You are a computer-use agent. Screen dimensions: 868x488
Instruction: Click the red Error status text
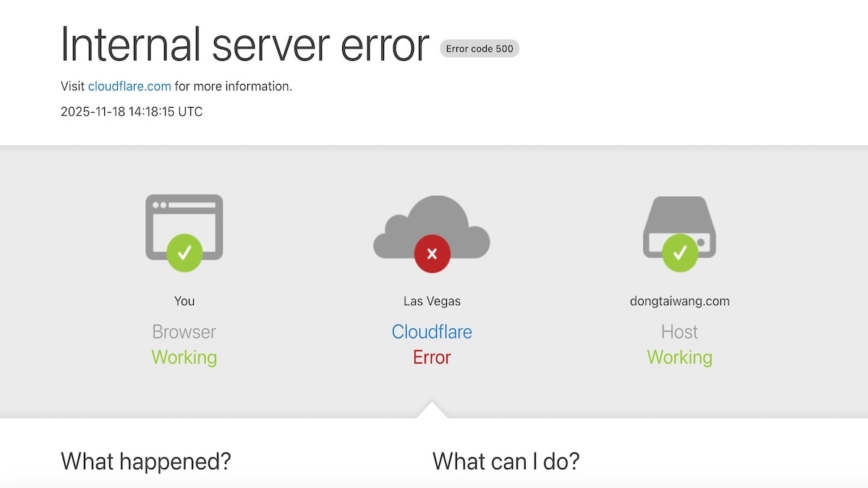coord(432,357)
